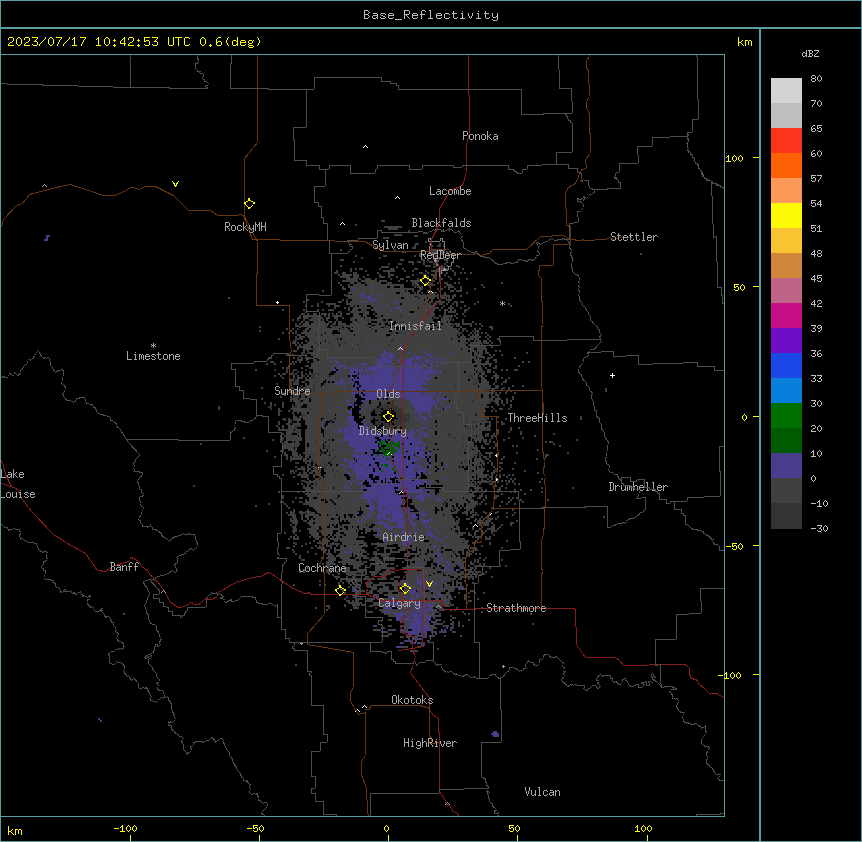Click the RockyMH label

(x=245, y=227)
